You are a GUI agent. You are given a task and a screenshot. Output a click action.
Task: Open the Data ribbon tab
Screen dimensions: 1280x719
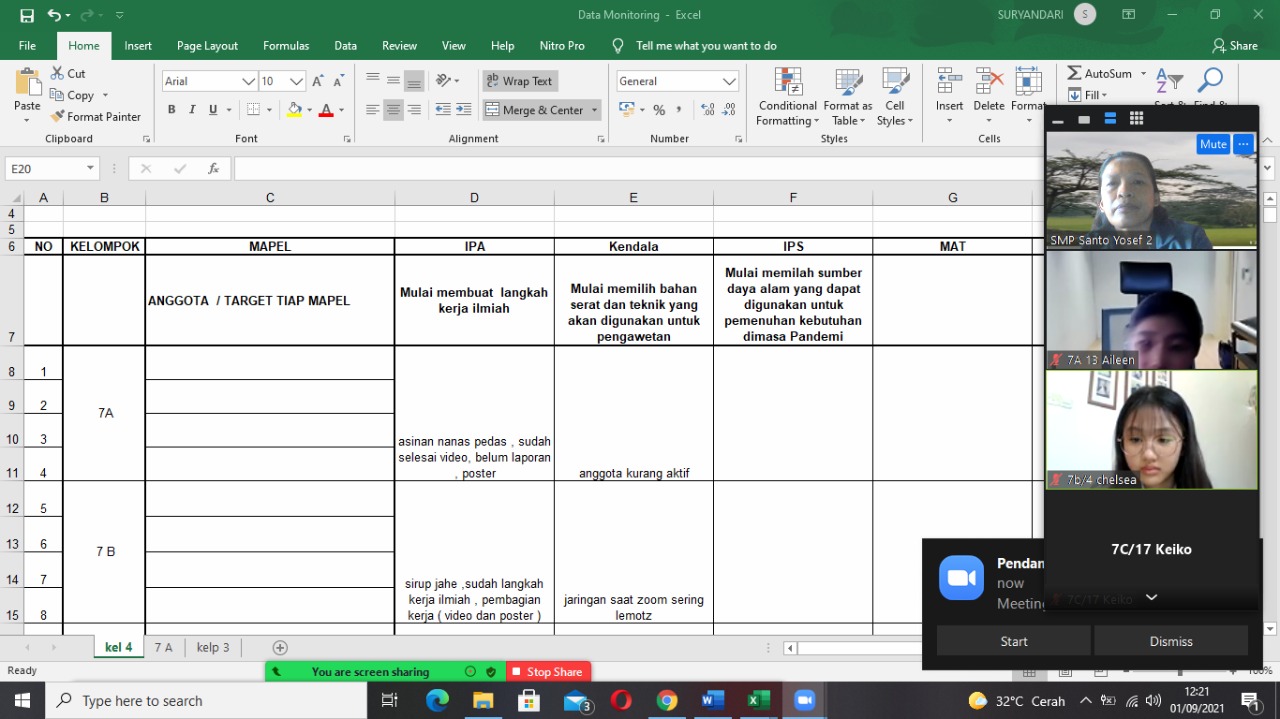(345, 46)
